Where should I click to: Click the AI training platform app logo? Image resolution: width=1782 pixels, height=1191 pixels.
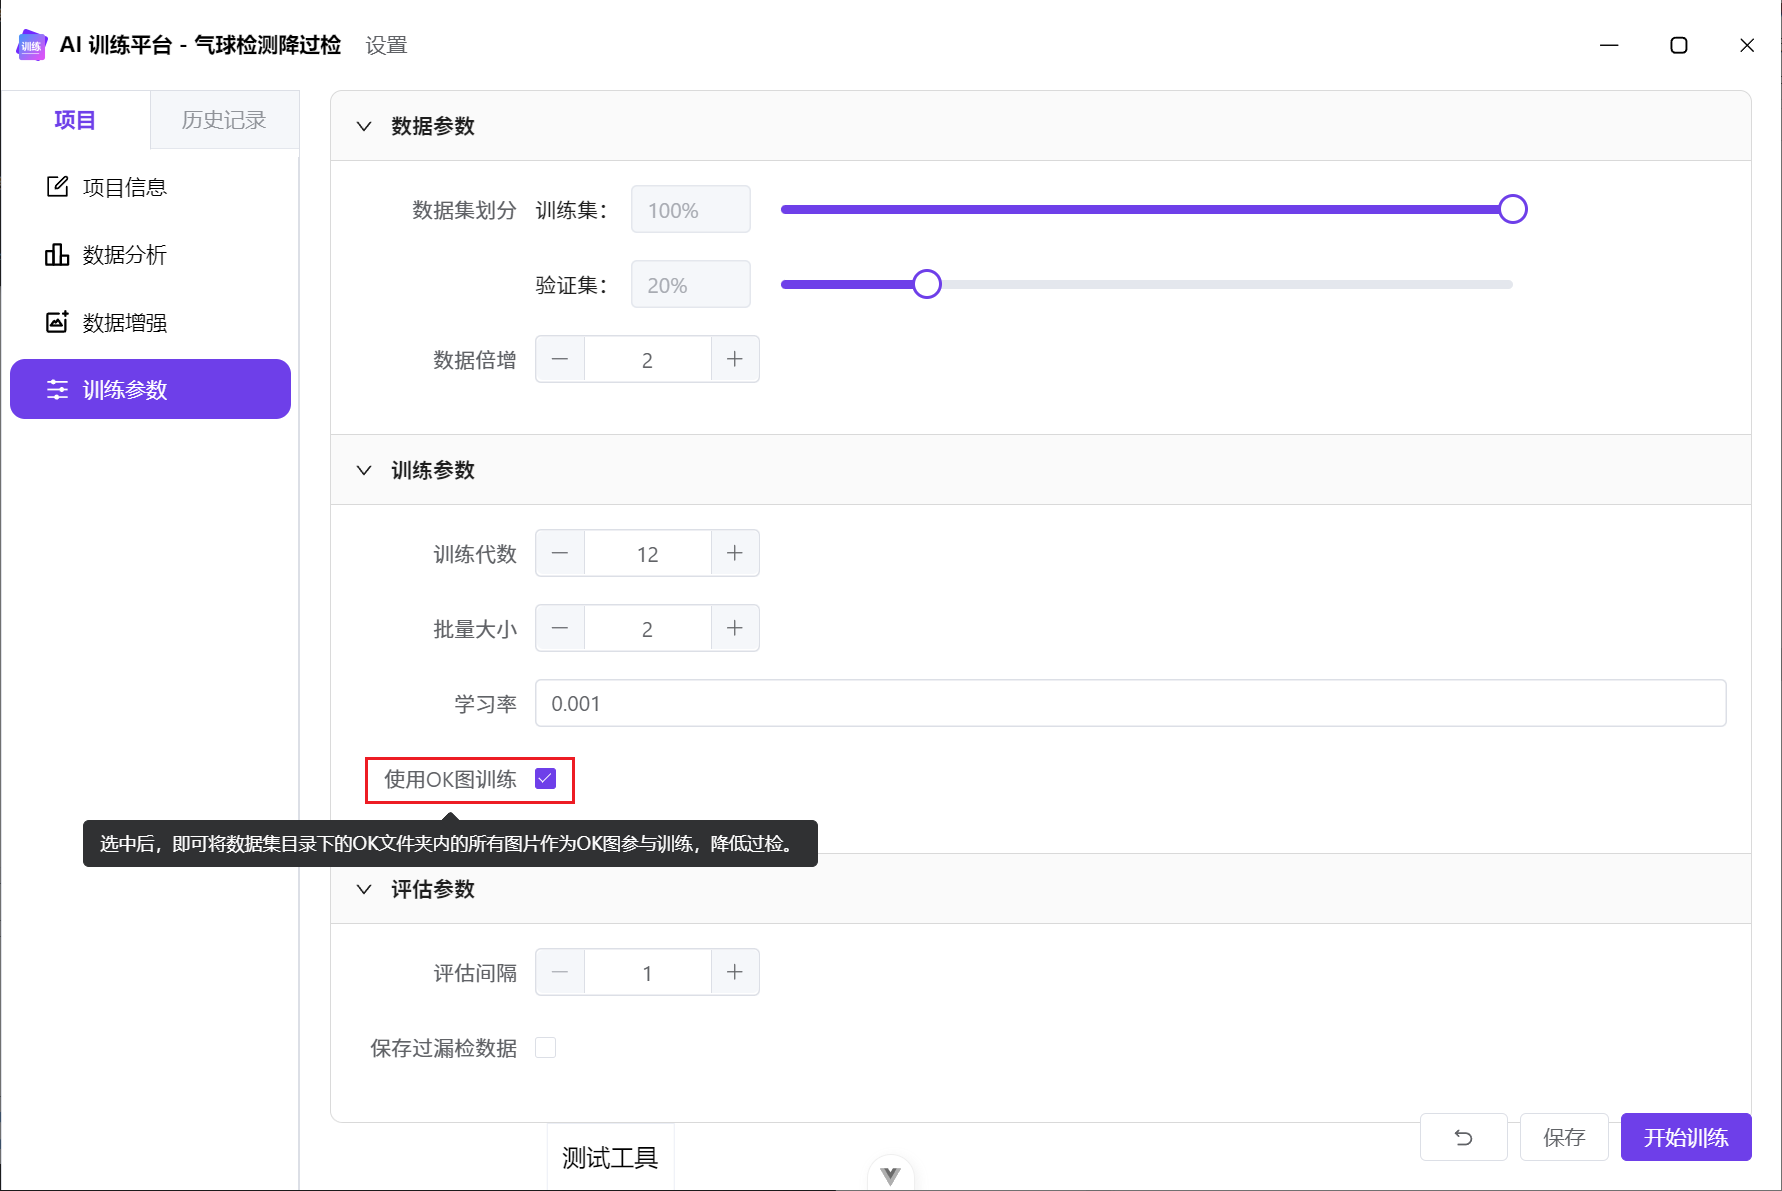click(32, 45)
